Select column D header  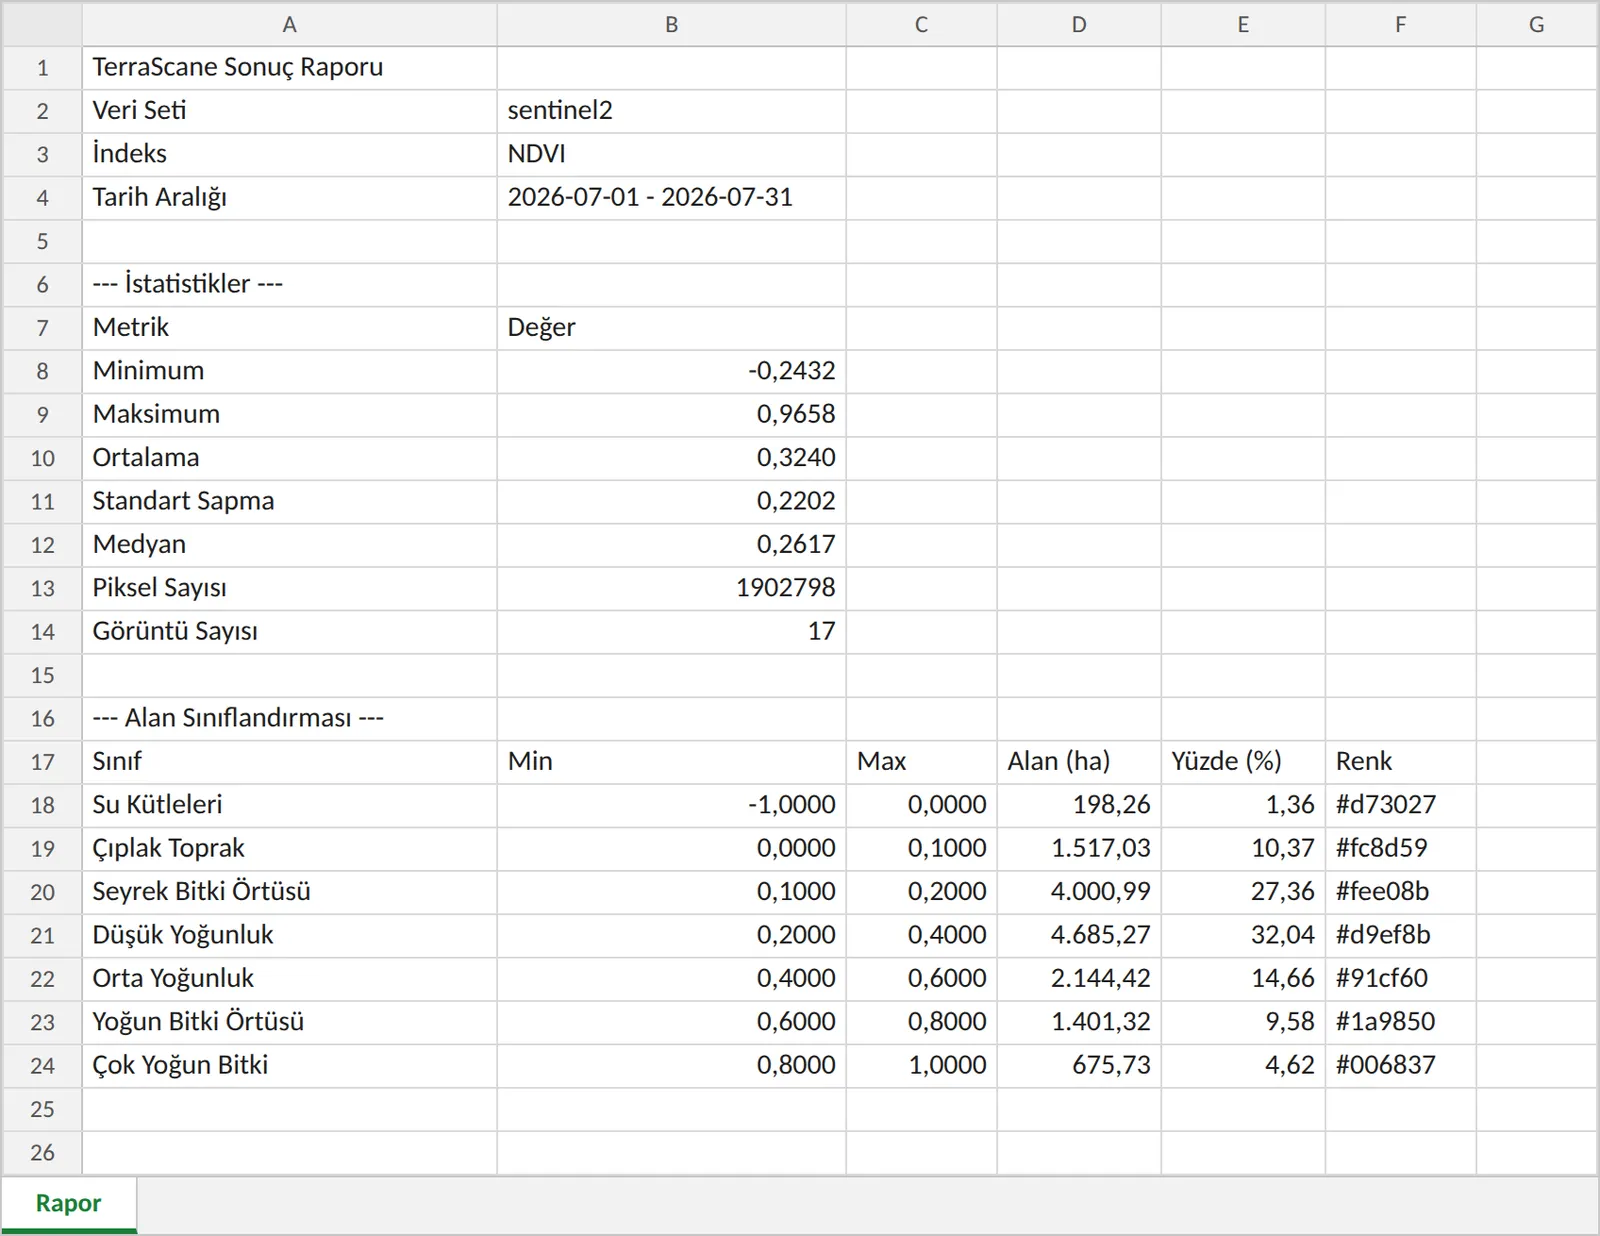tap(1079, 24)
